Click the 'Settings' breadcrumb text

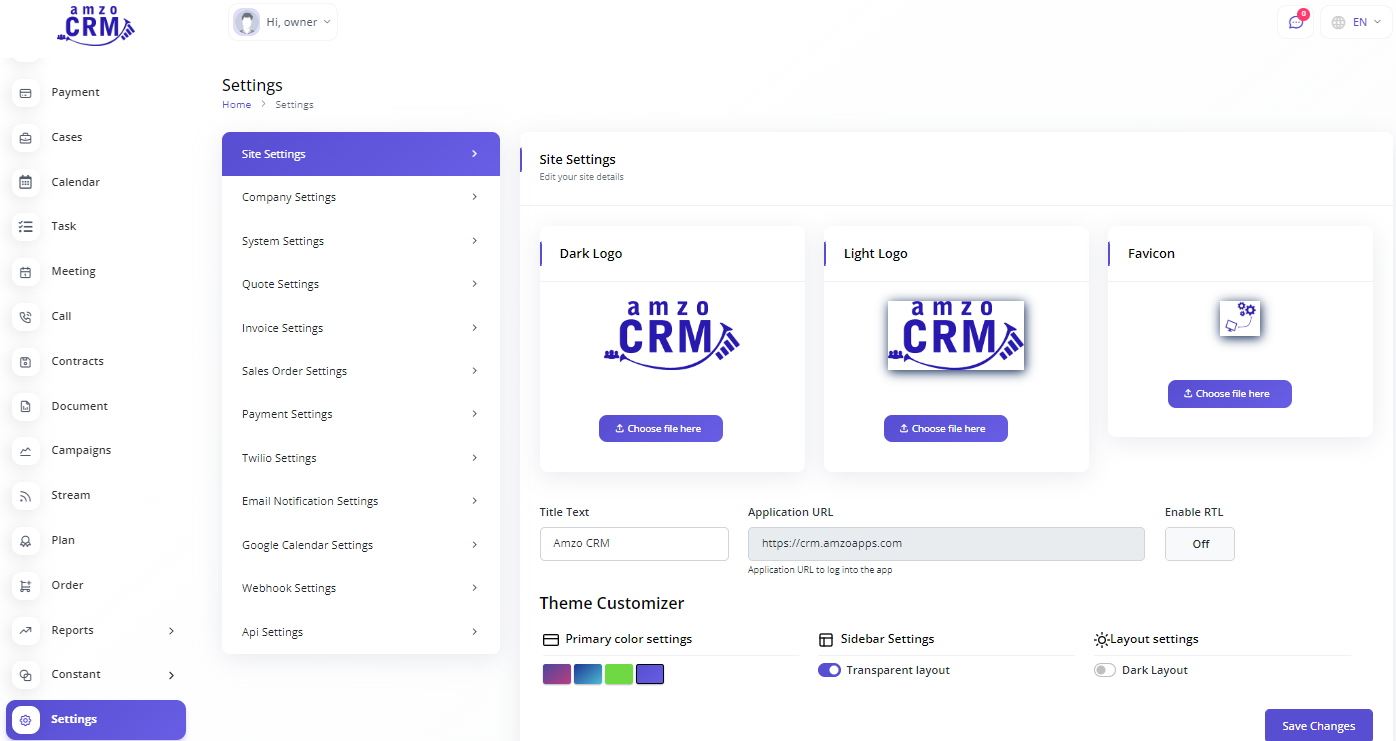pos(295,105)
